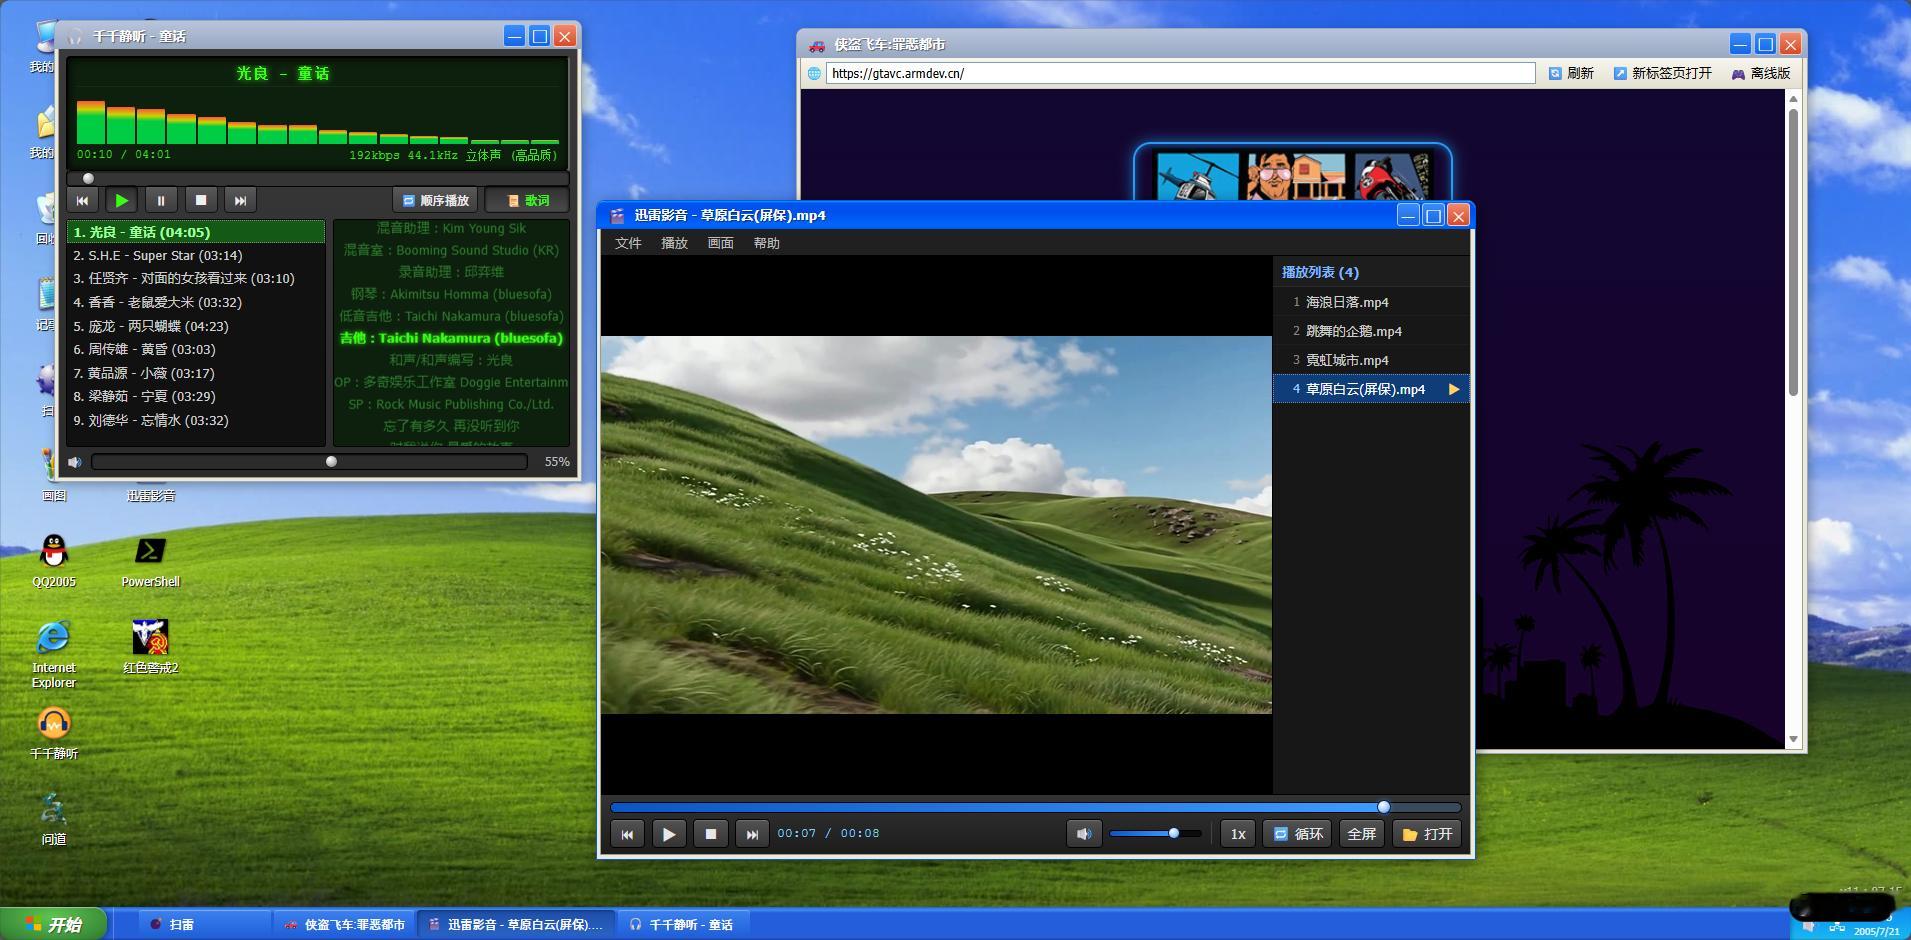Play the song in TTPlayer

(121, 200)
